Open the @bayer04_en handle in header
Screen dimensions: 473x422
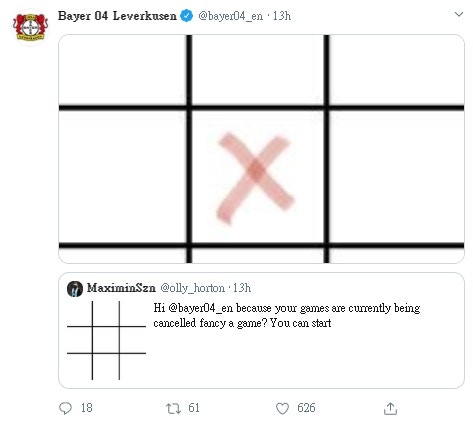click(230, 16)
